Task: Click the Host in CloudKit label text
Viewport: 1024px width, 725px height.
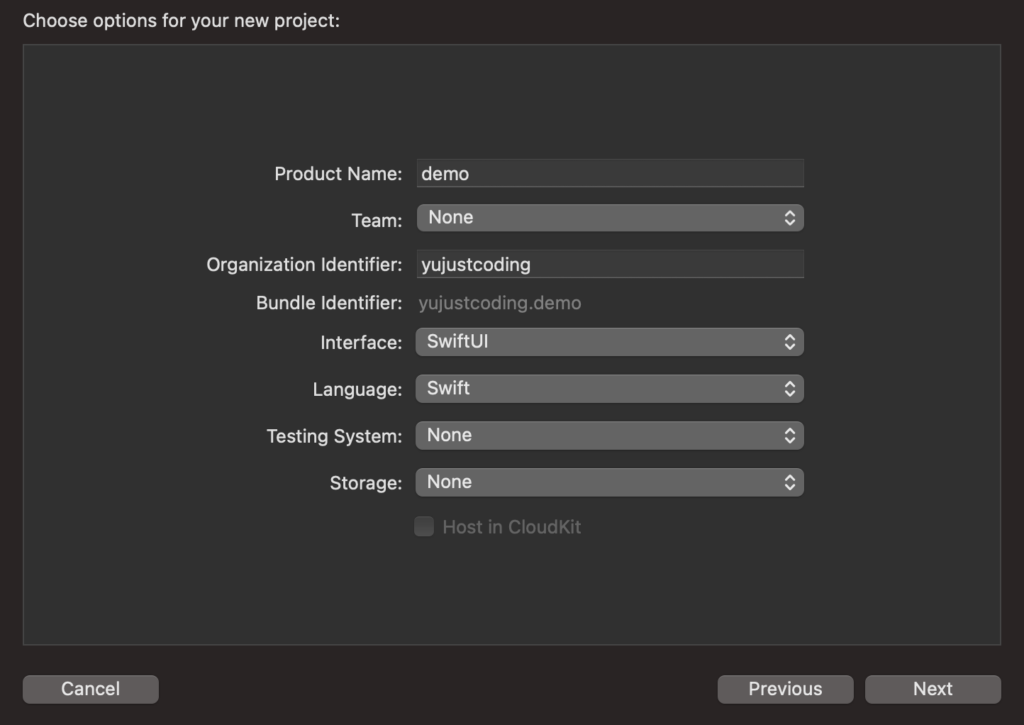Action: (x=511, y=527)
